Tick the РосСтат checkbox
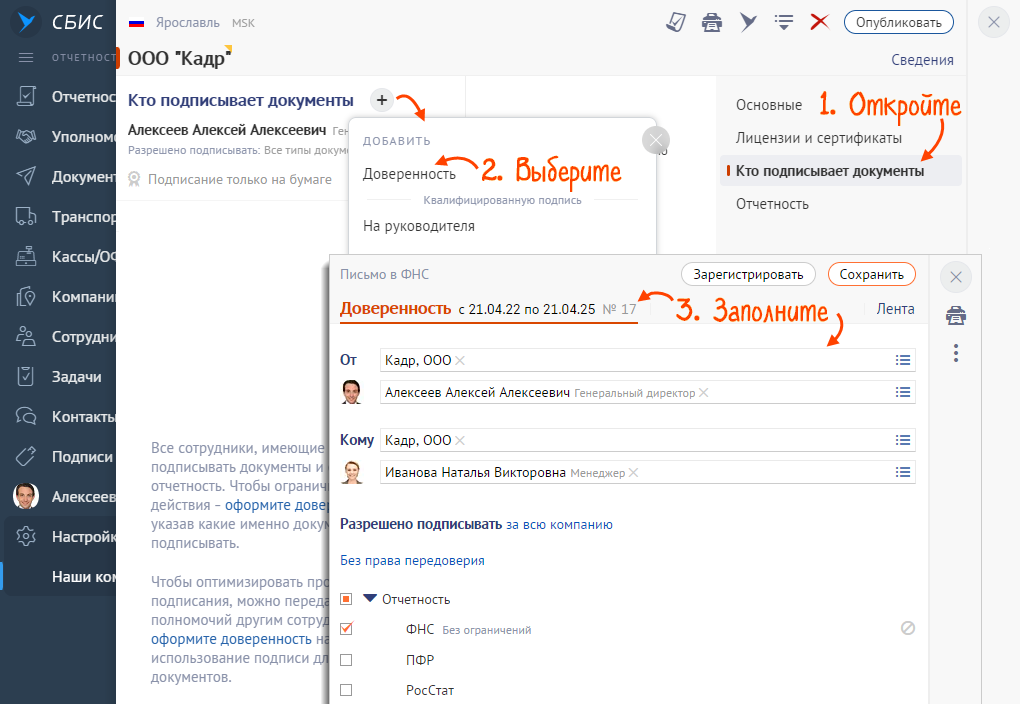 coord(347,690)
